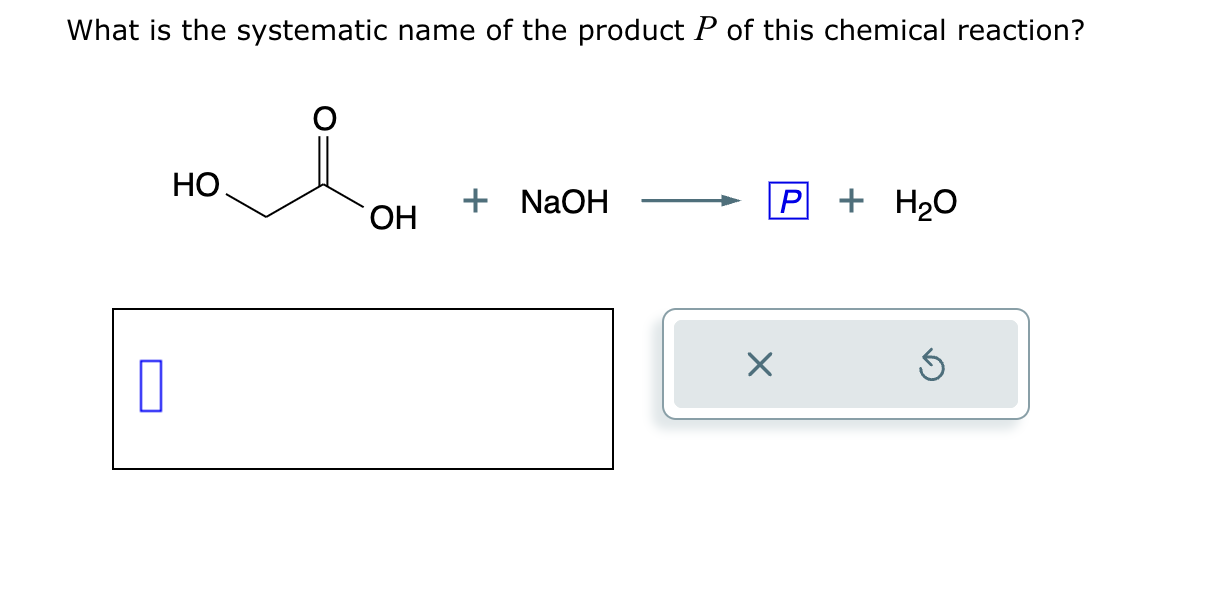
Task: Click the HO group of the molecule
Action: pyautogui.click(x=196, y=185)
